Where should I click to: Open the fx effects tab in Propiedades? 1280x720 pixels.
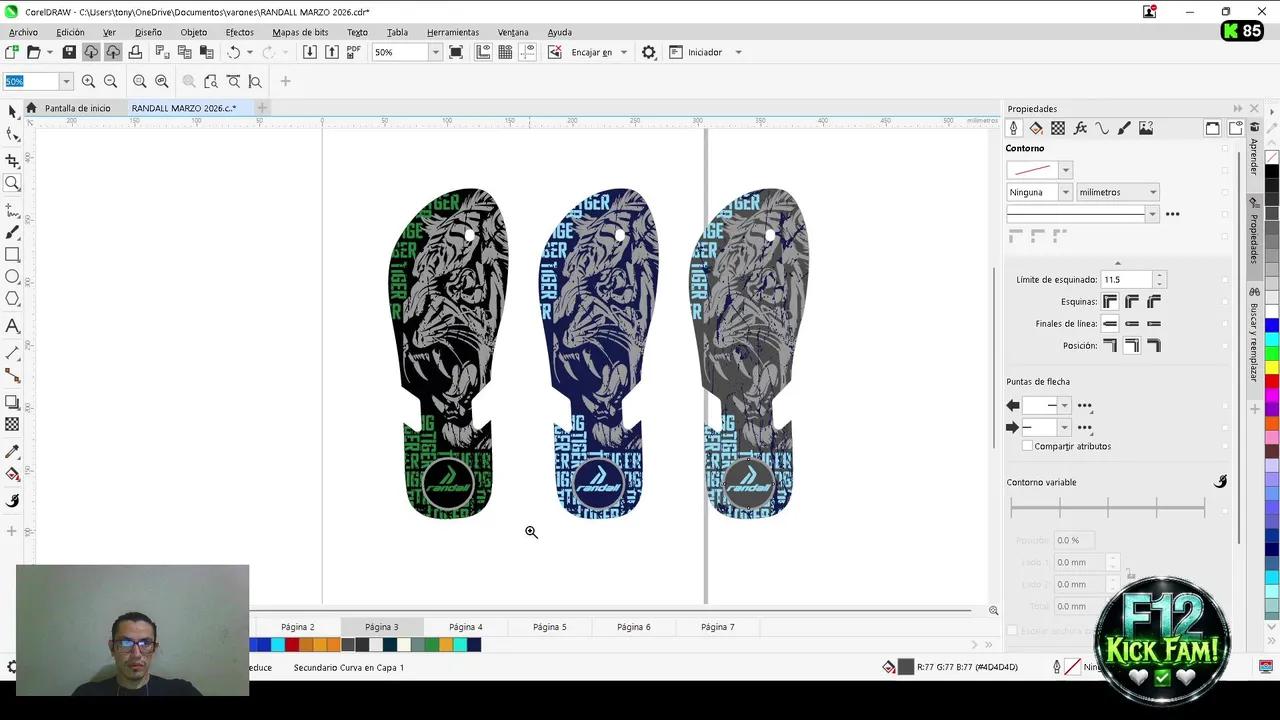(x=1080, y=128)
